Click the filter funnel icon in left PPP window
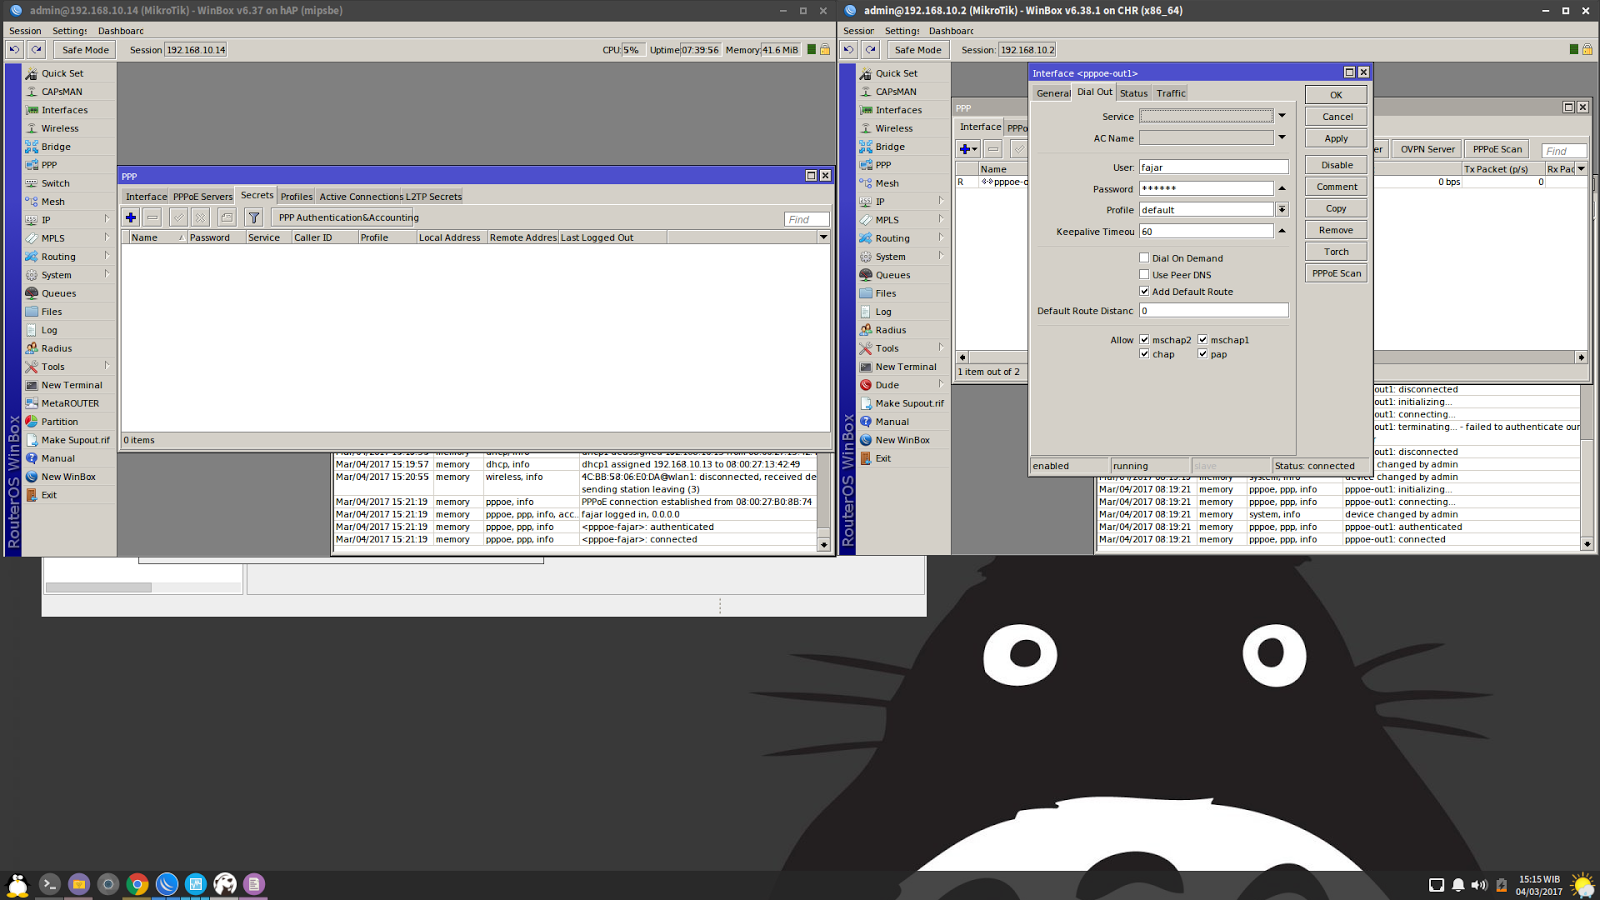Screen dimensions: 1600x900 pos(254,217)
